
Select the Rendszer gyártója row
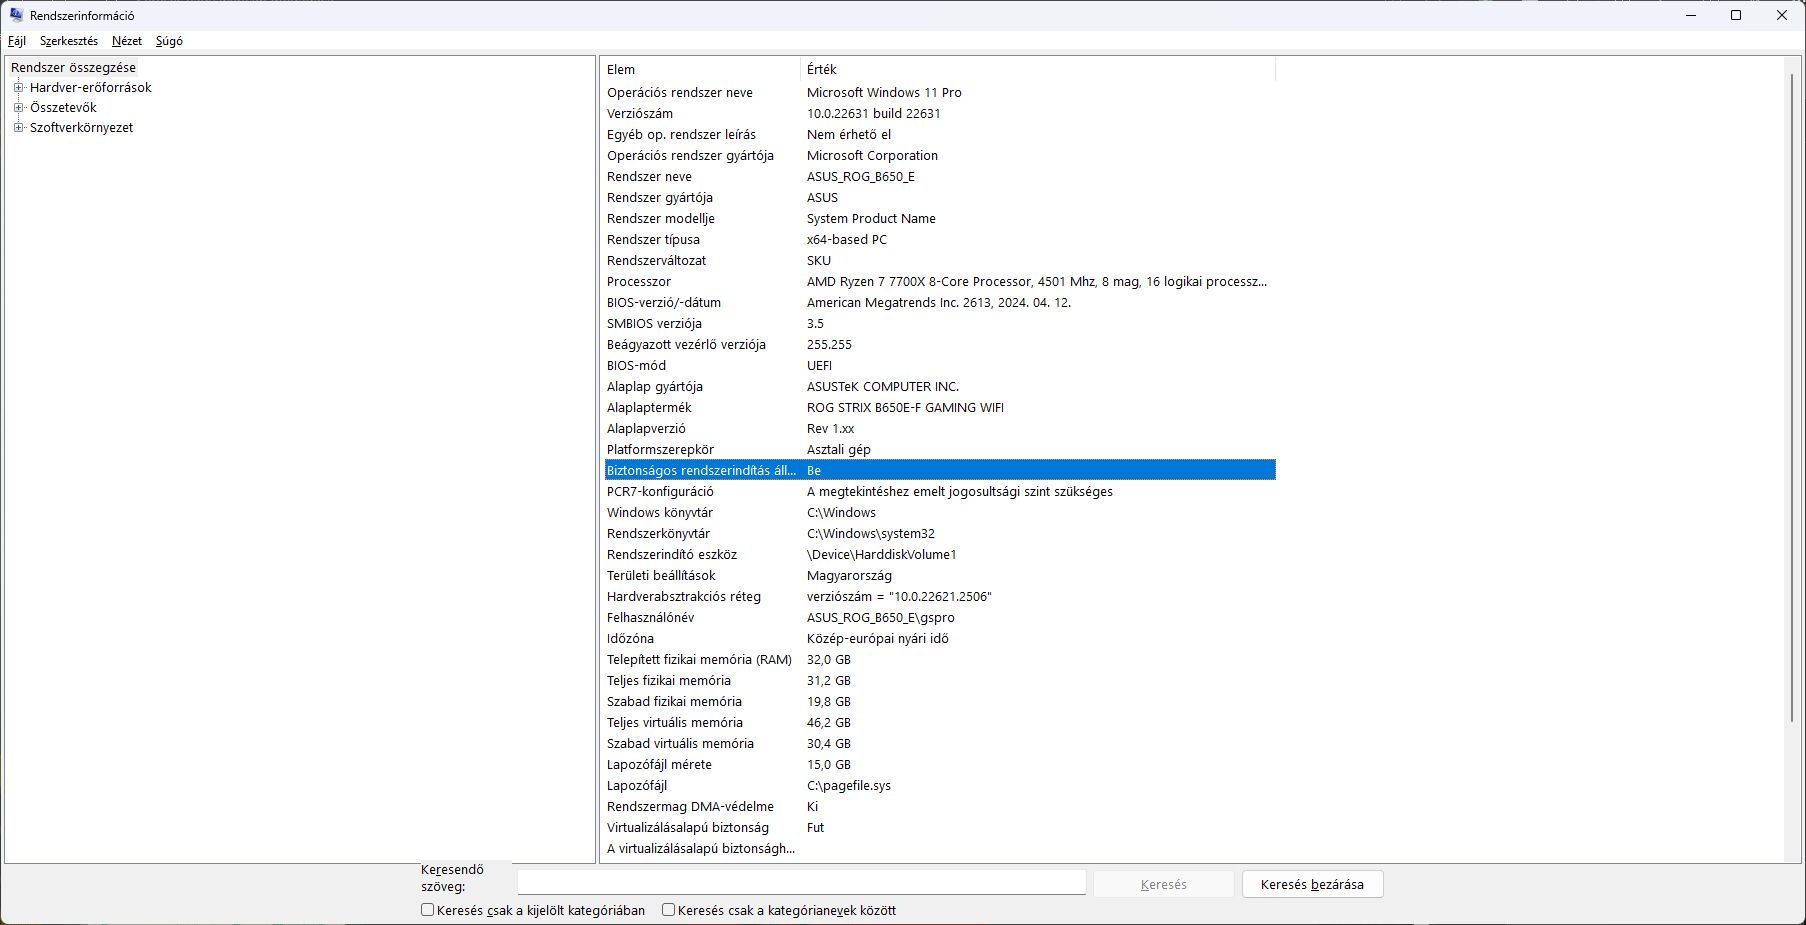click(940, 197)
